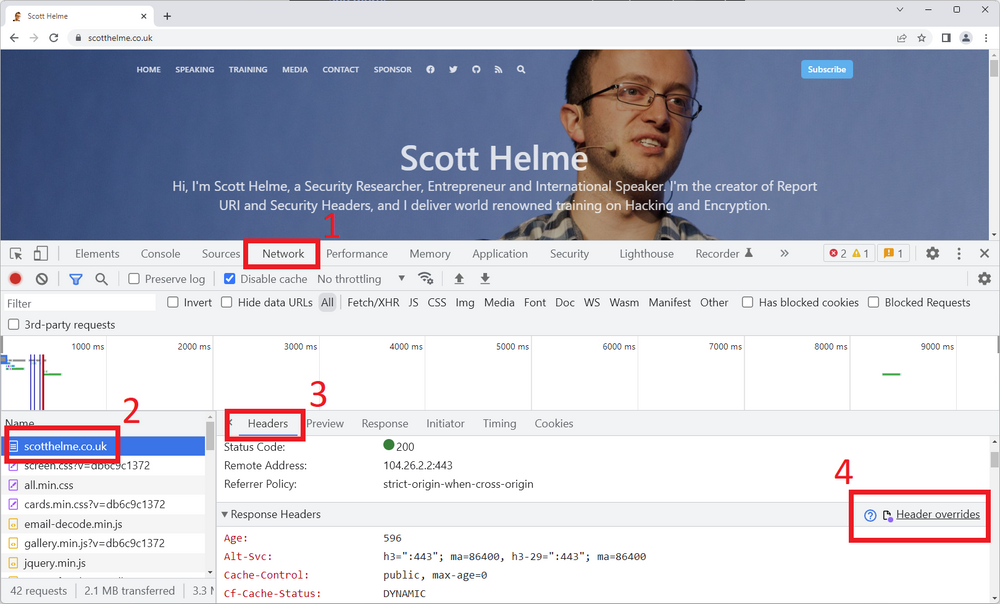Select the Inspect element tool
1000x604 pixels.
click(x=15, y=253)
